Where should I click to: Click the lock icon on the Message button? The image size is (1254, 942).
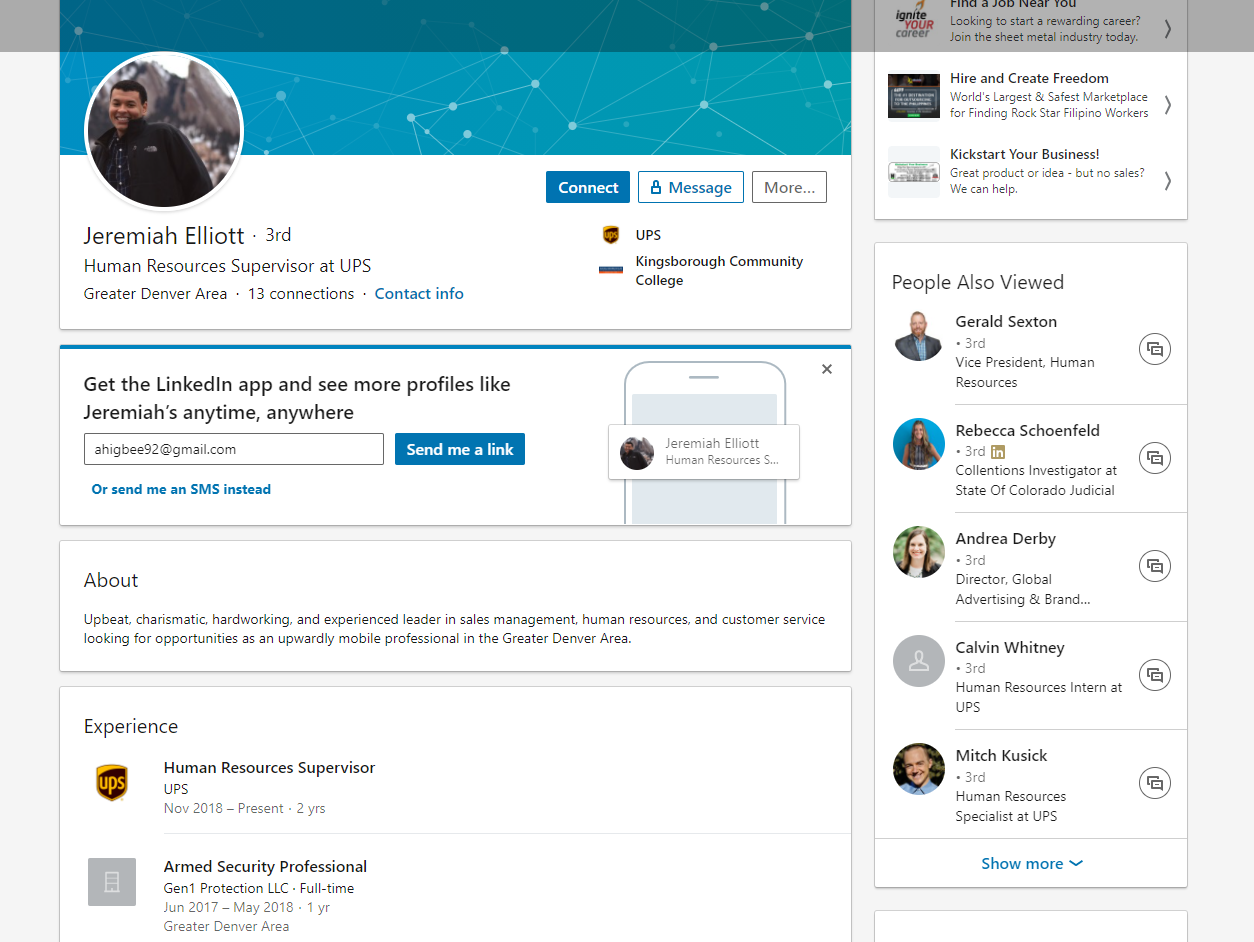coord(656,187)
